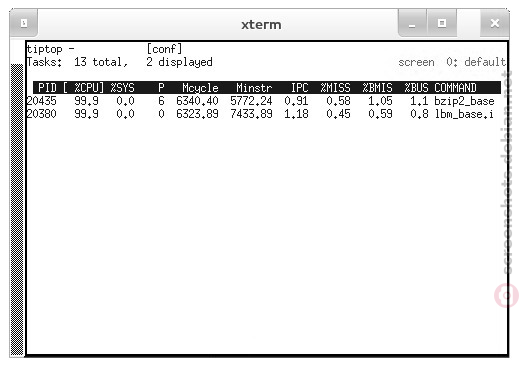
Task: Click the 'screen 0: default' text
Action: (452, 62)
